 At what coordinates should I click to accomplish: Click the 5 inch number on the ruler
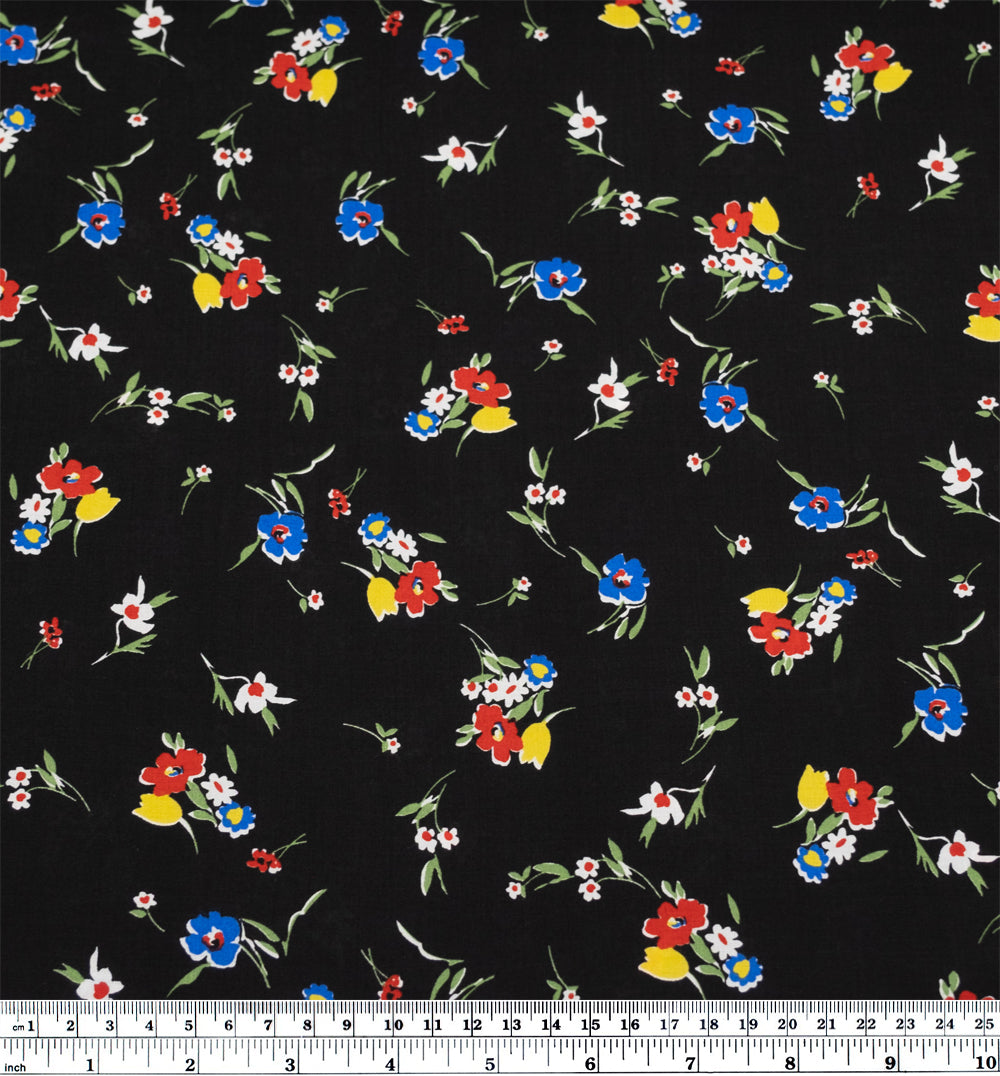(x=491, y=1063)
